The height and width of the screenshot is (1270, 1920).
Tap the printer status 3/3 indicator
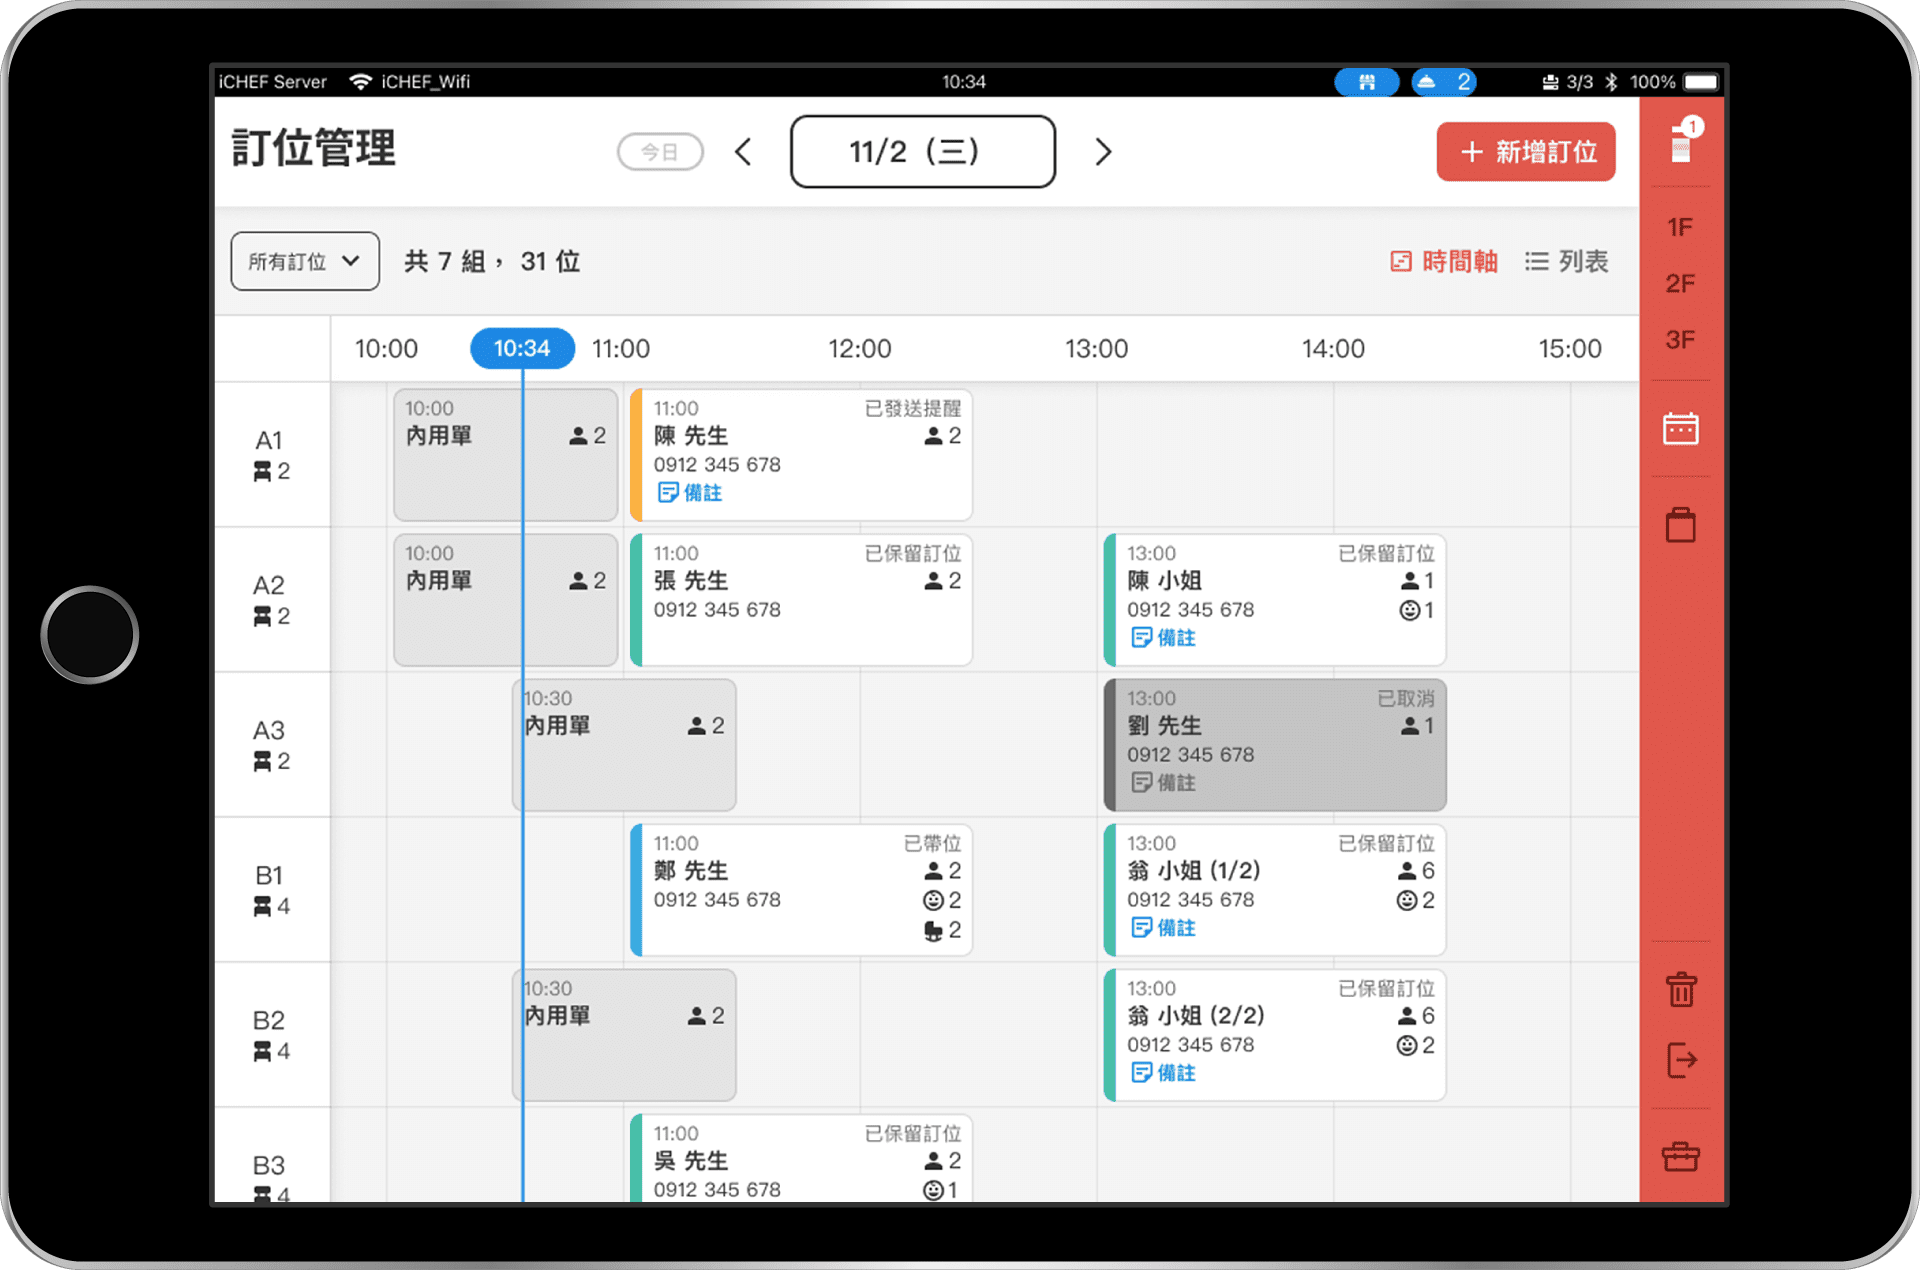coord(1567,82)
